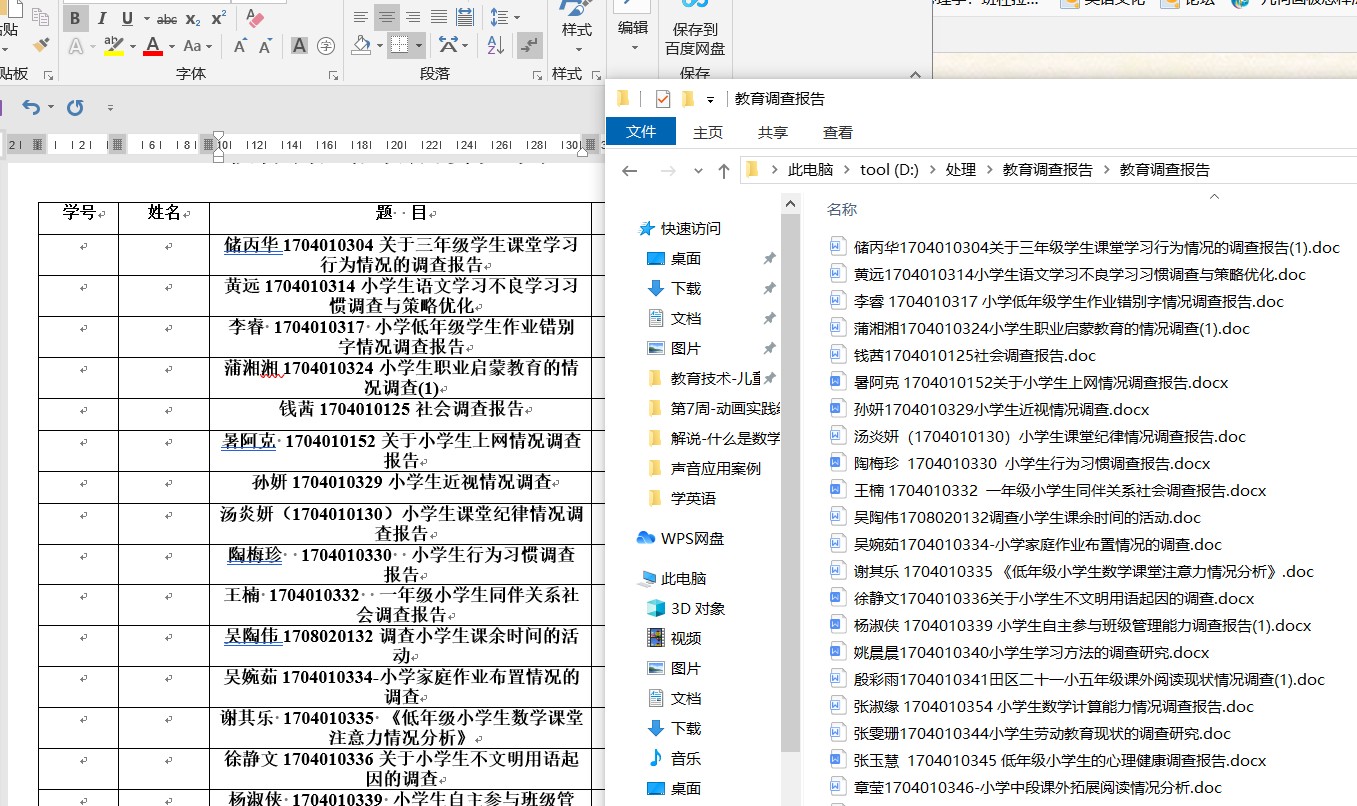Image resolution: width=1357 pixels, height=806 pixels.
Task: Toggle subscript formatting
Action: pos(193,18)
